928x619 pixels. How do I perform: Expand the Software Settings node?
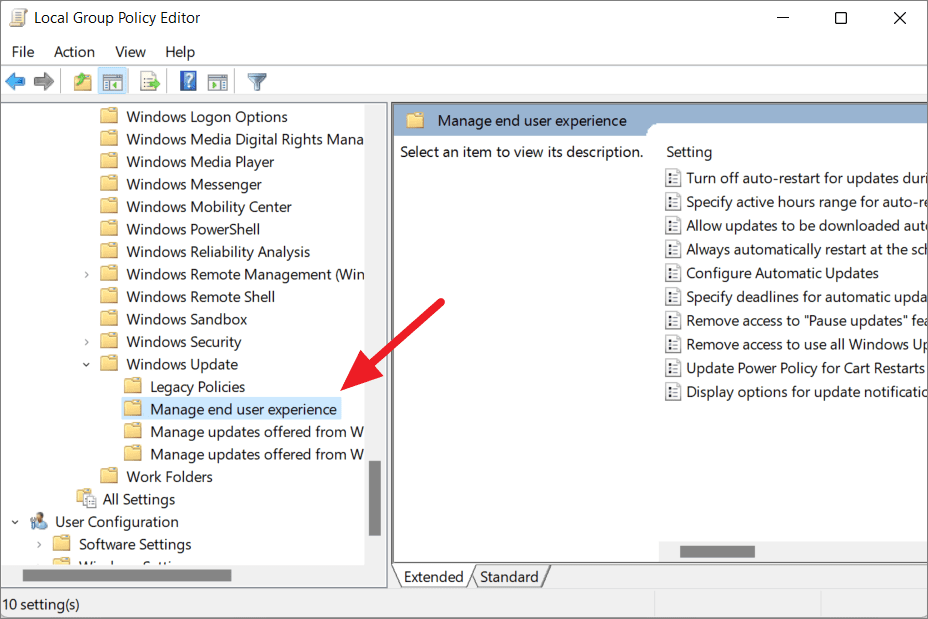[39, 544]
